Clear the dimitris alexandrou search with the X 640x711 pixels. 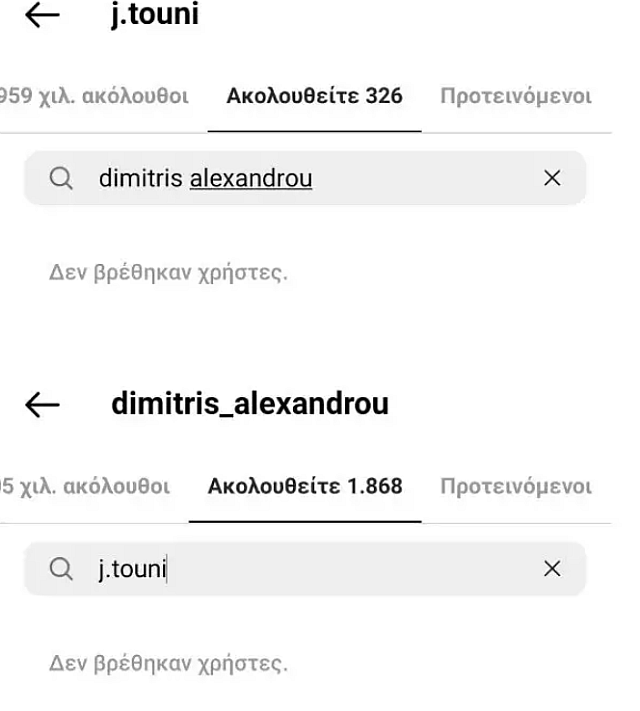coord(551,179)
